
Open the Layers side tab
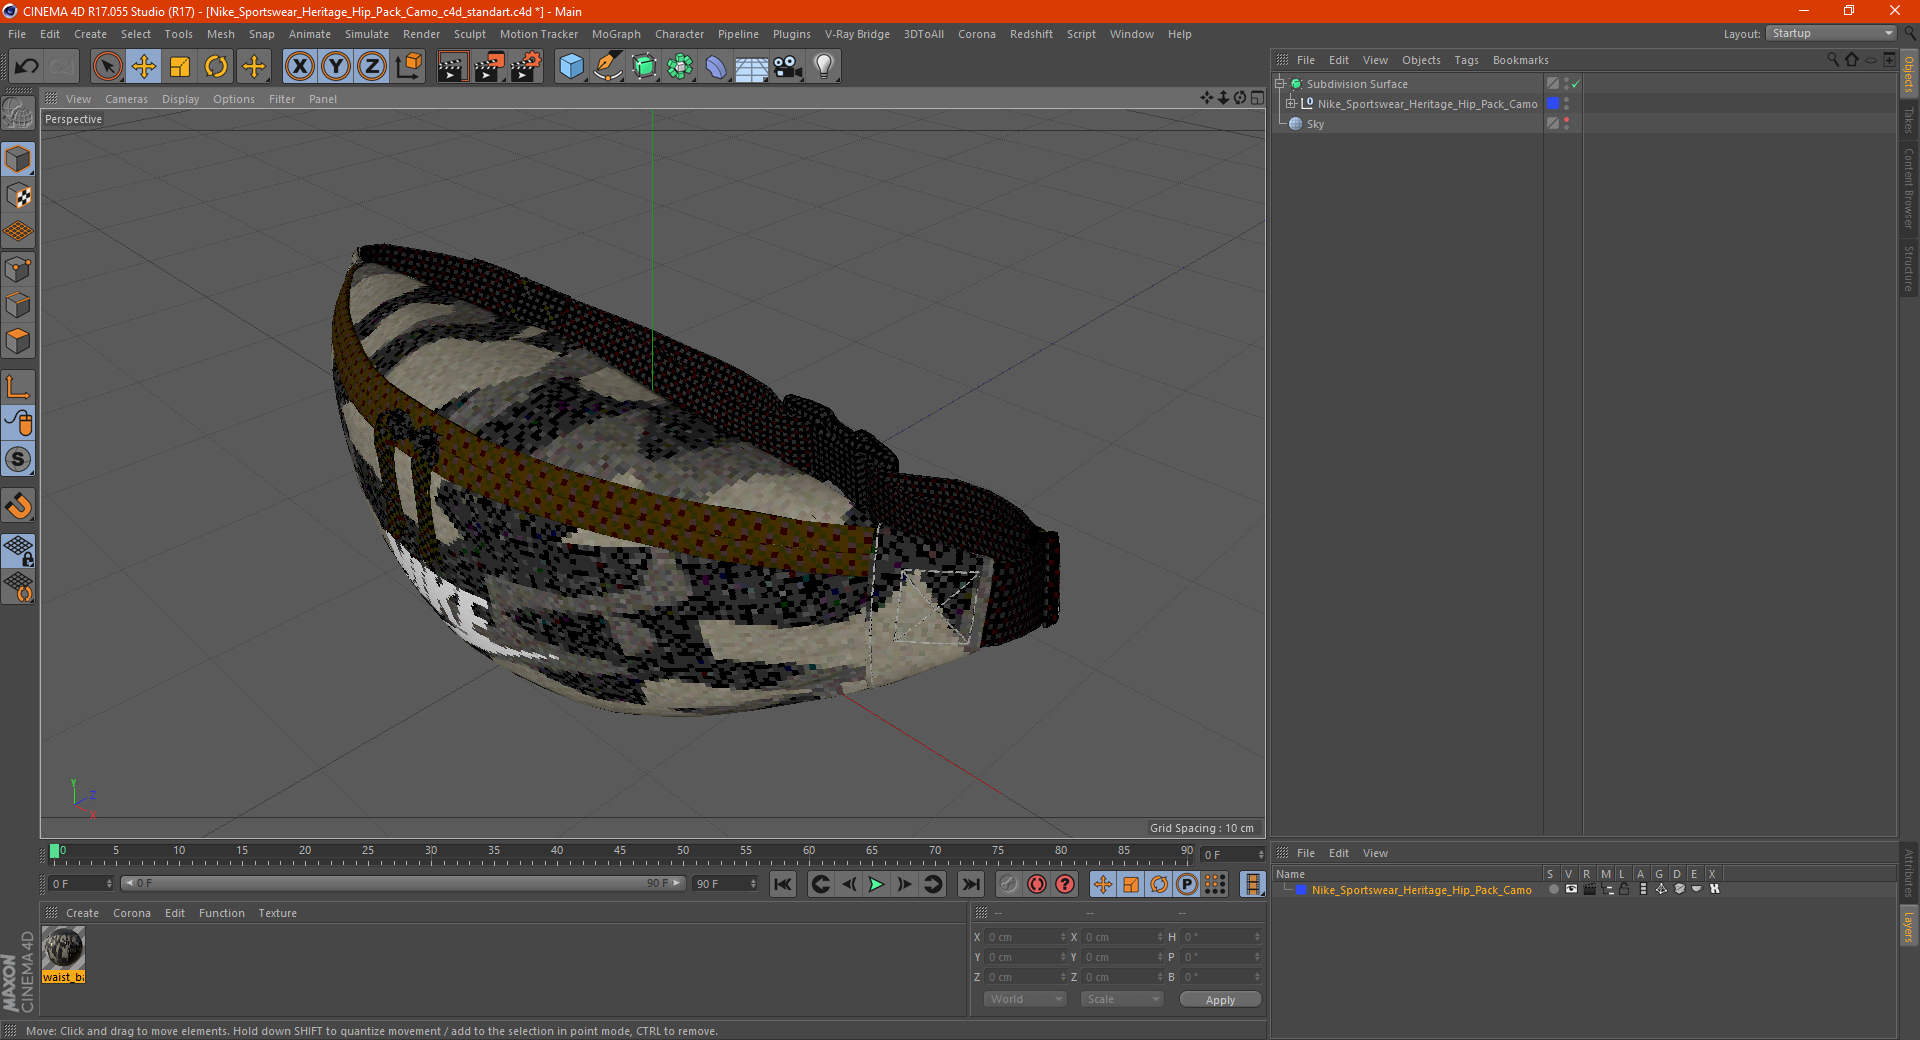click(x=1909, y=926)
